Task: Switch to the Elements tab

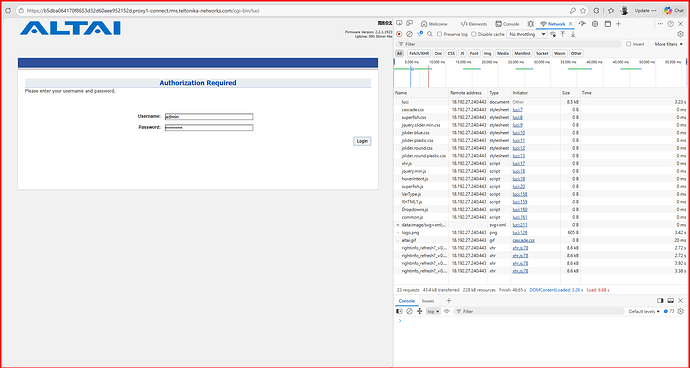Action: [x=474, y=24]
